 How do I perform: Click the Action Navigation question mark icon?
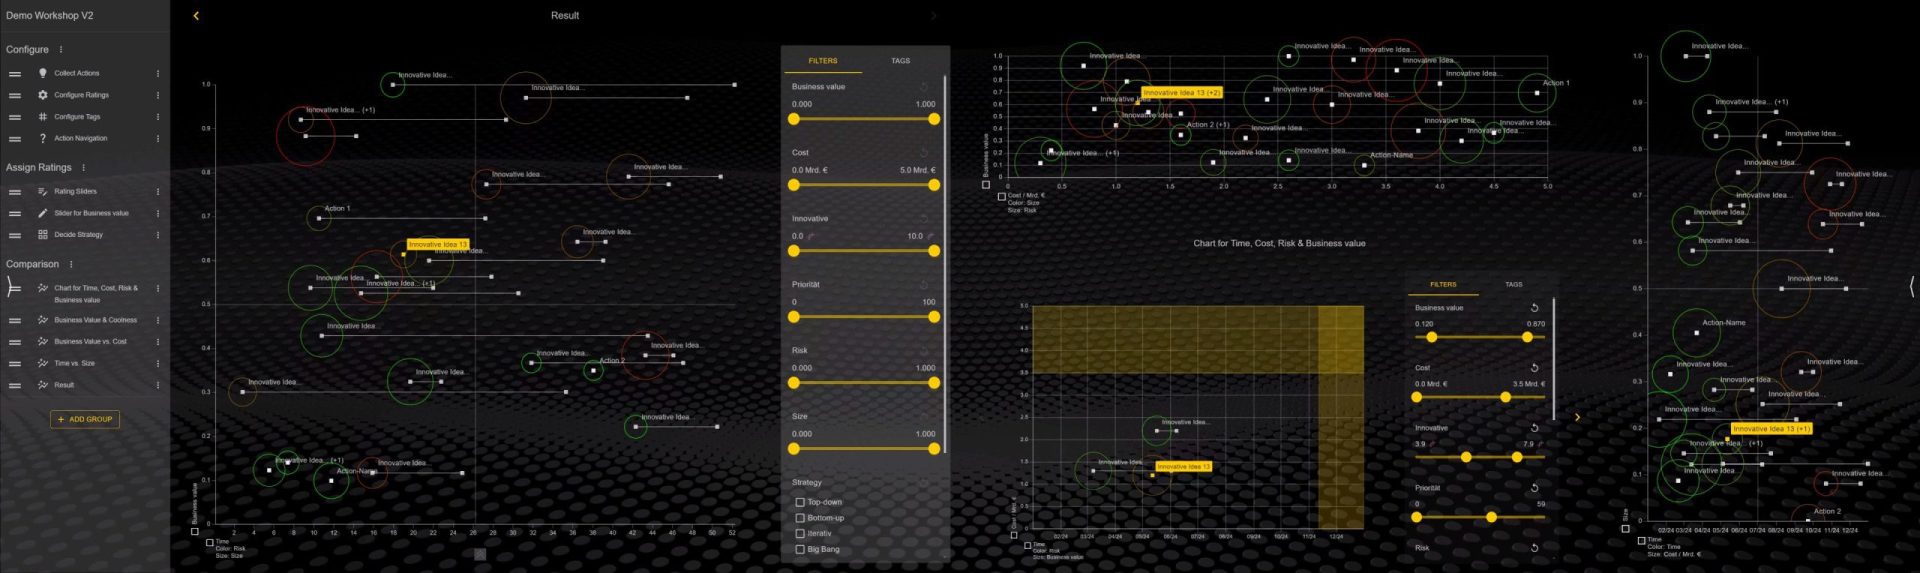tap(43, 139)
